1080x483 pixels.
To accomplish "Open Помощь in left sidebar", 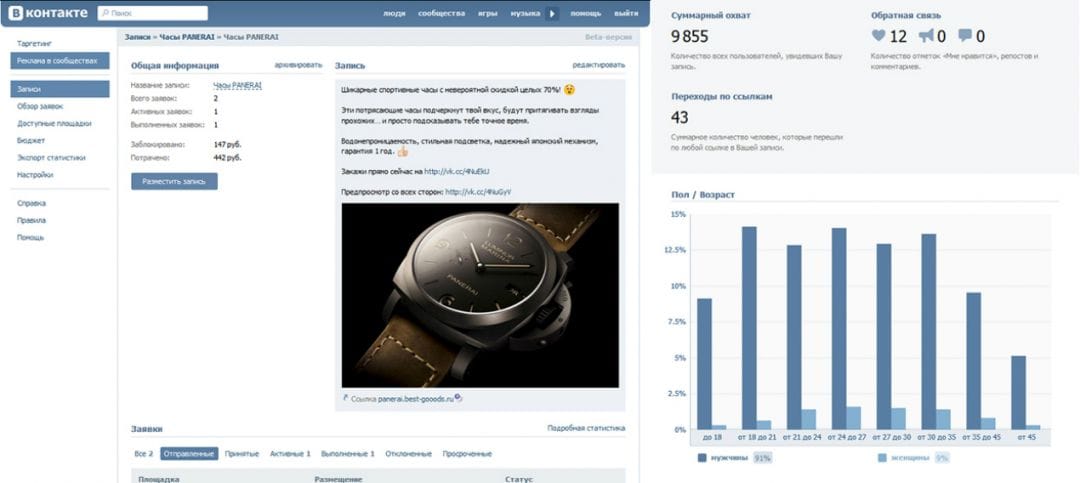I will [31, 237].
